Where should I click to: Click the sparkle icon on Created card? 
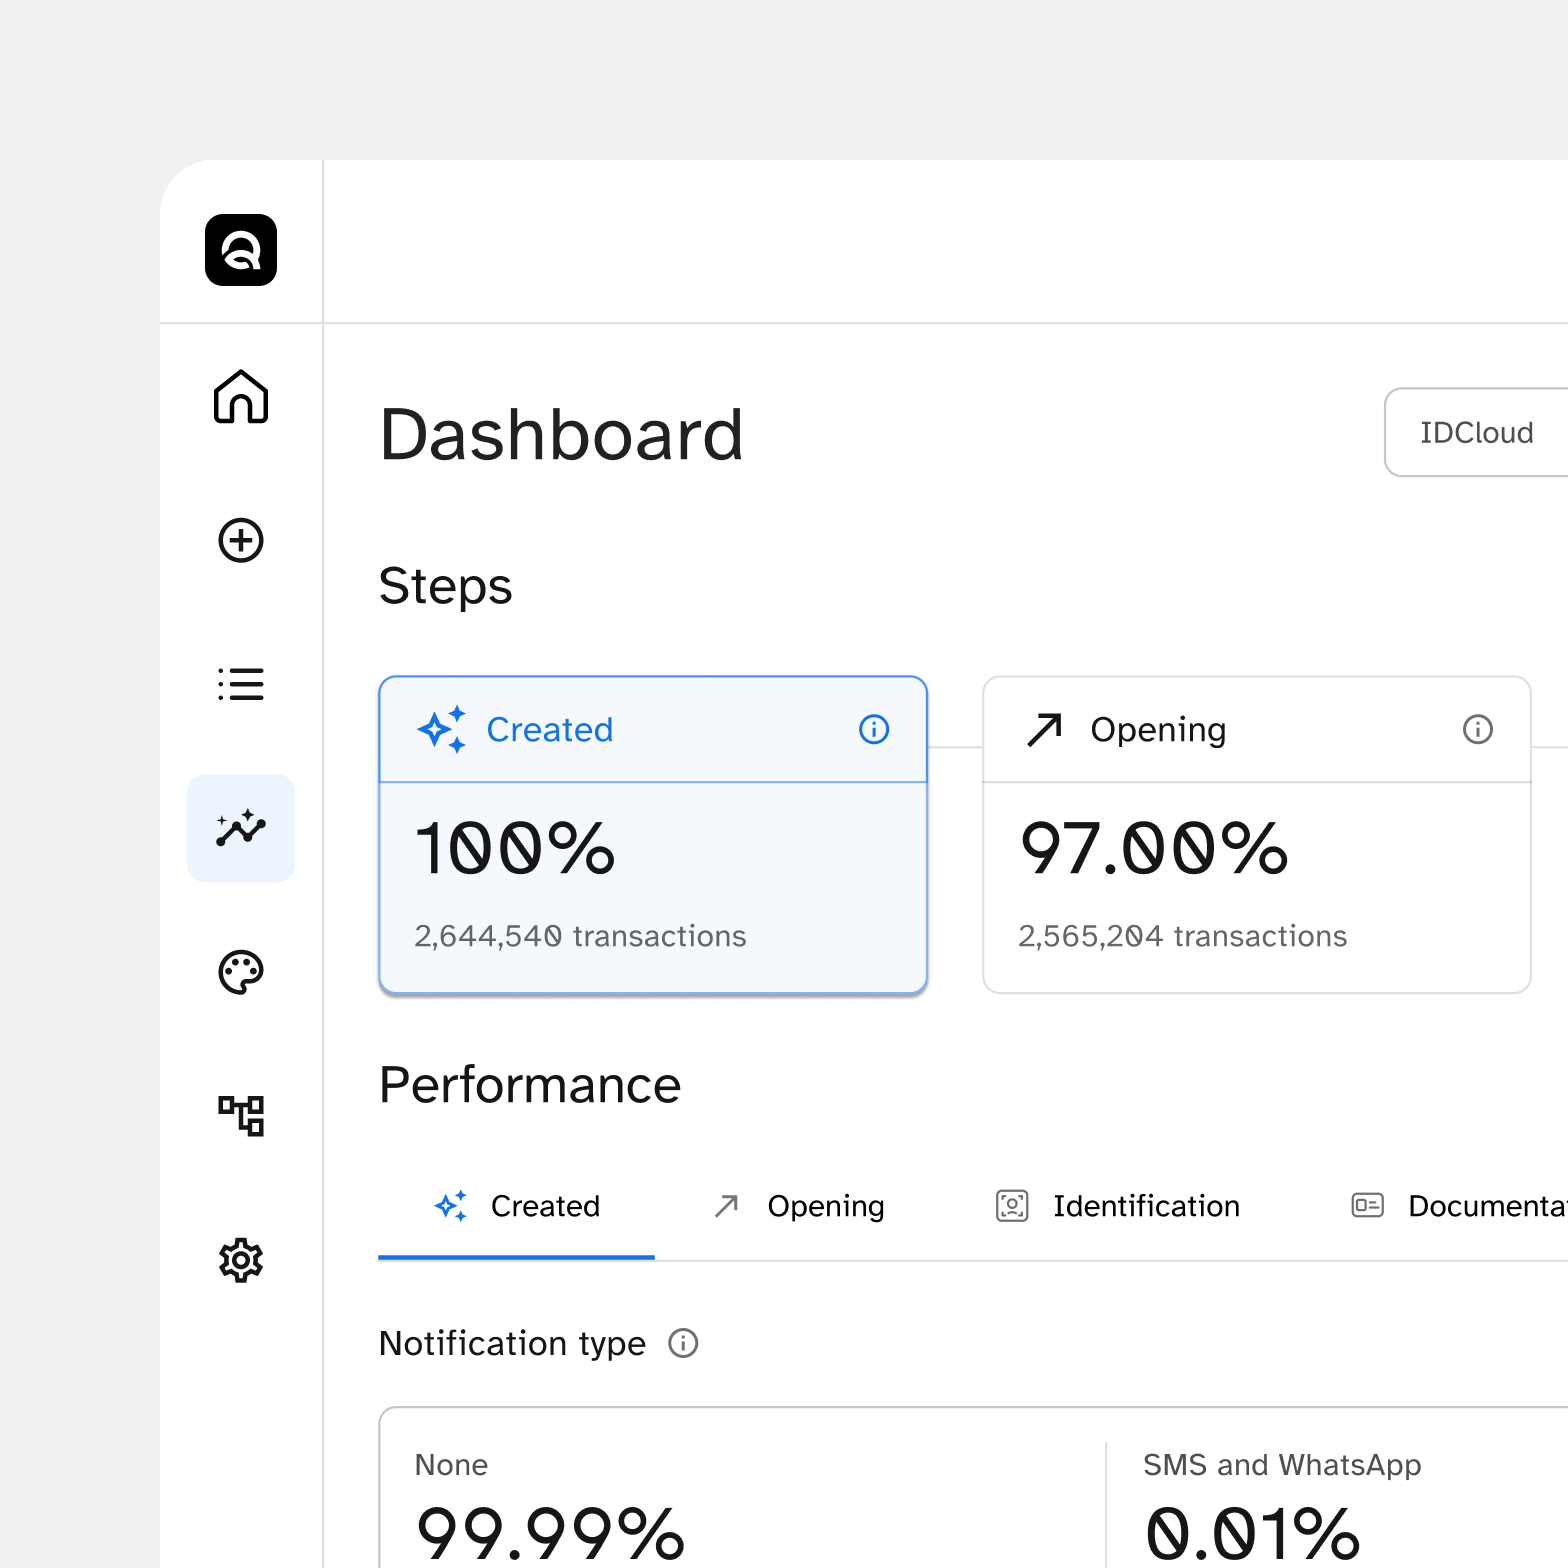[x=442, y=729]
